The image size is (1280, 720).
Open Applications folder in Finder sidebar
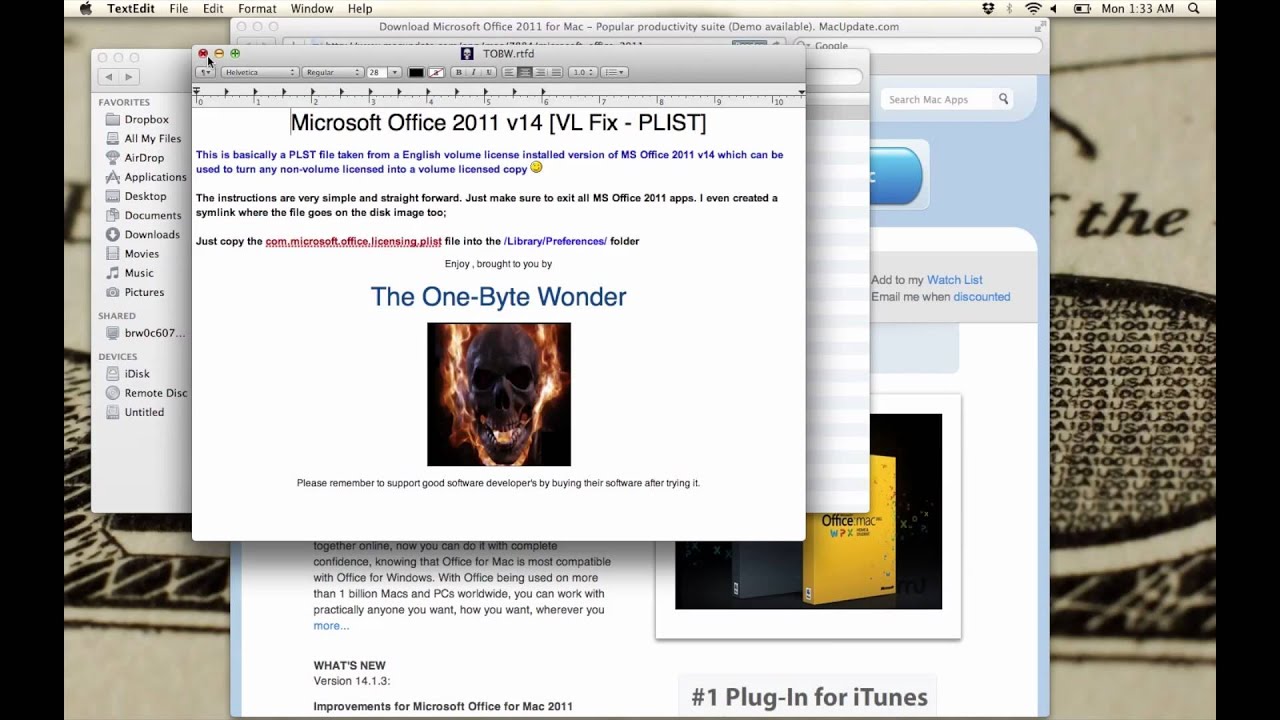pos(155,177)
